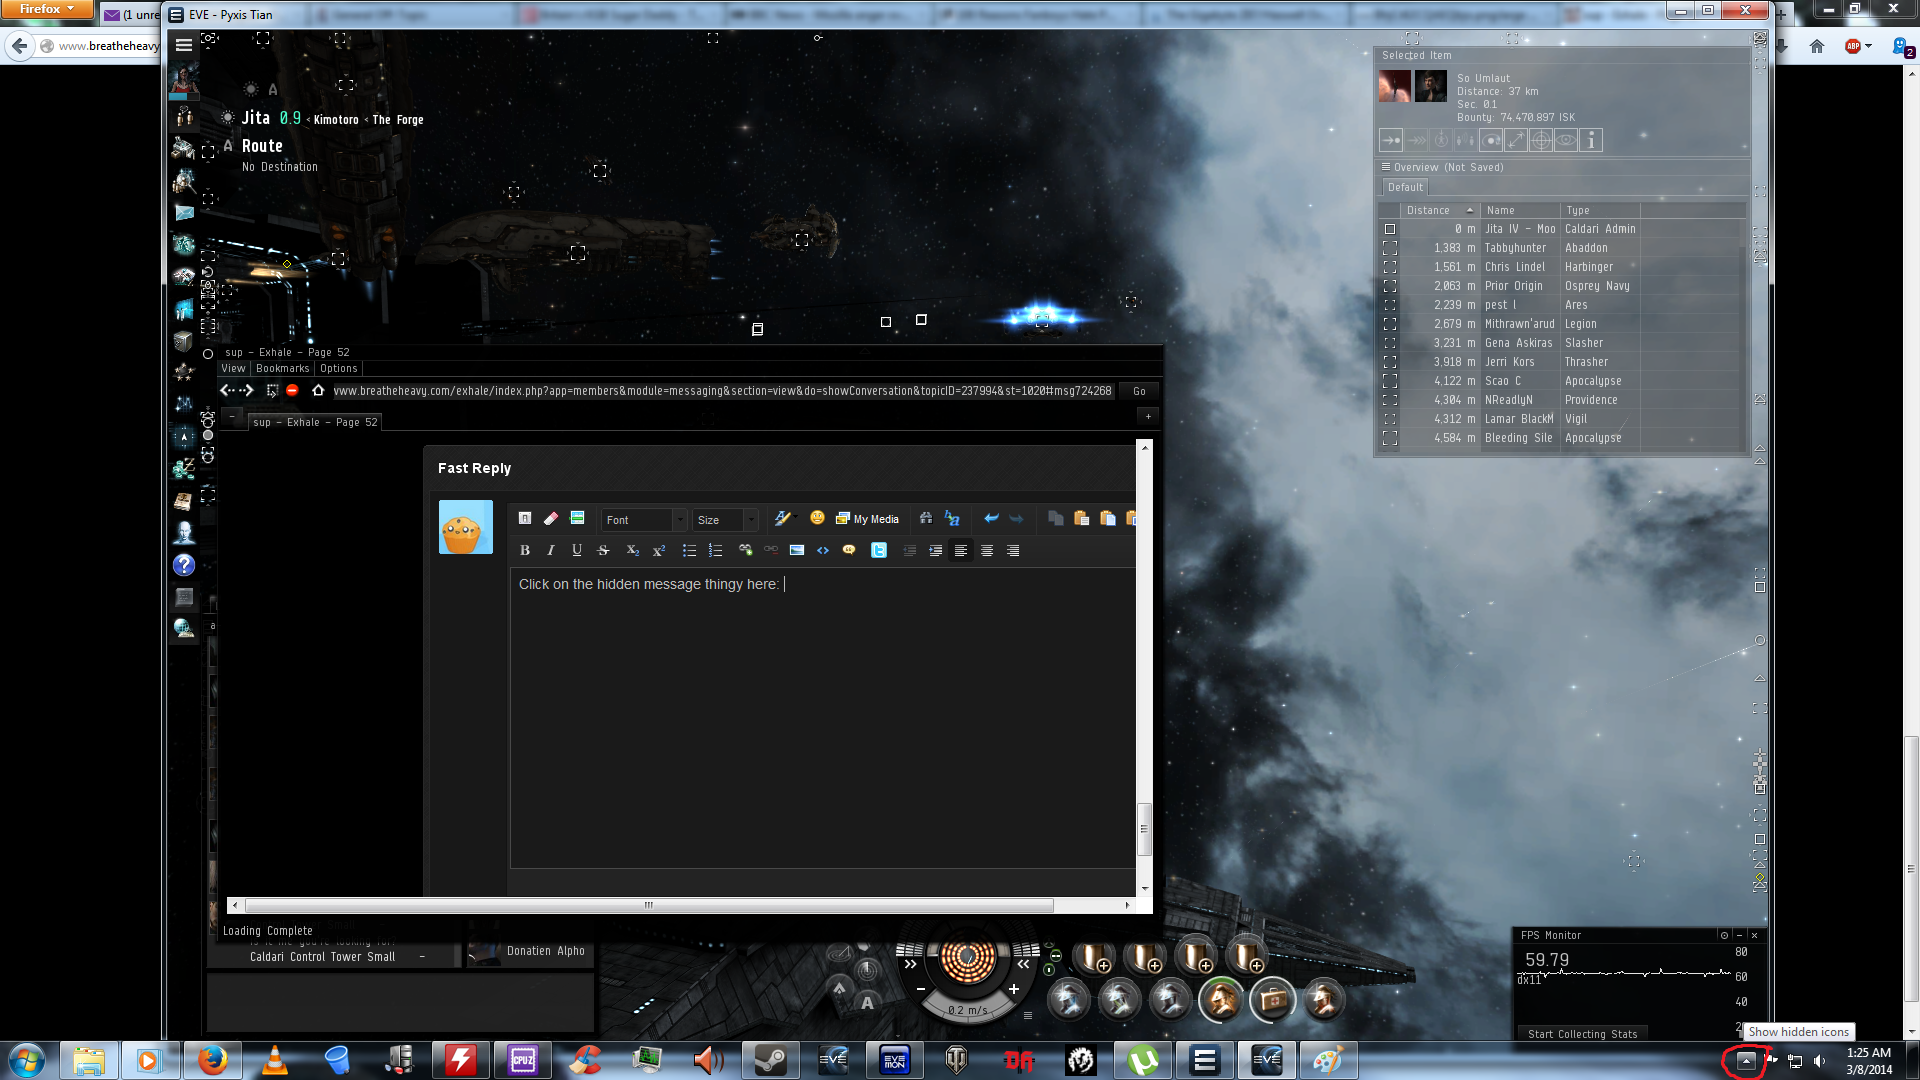Open the Size dropdown
Image resolution: width=1920 pixels, height=1080 pixels.
pos(726,520)
